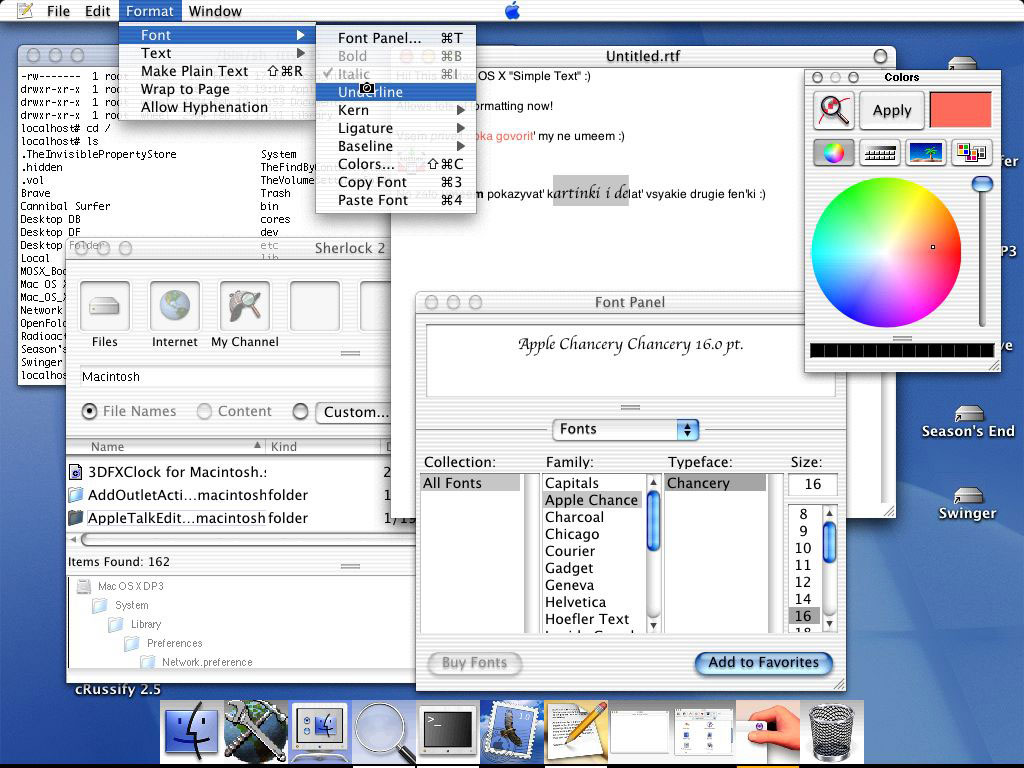Click the monitor with Finder face dock icon
This screenshot has height=768, width=1024.
point(319,731)
